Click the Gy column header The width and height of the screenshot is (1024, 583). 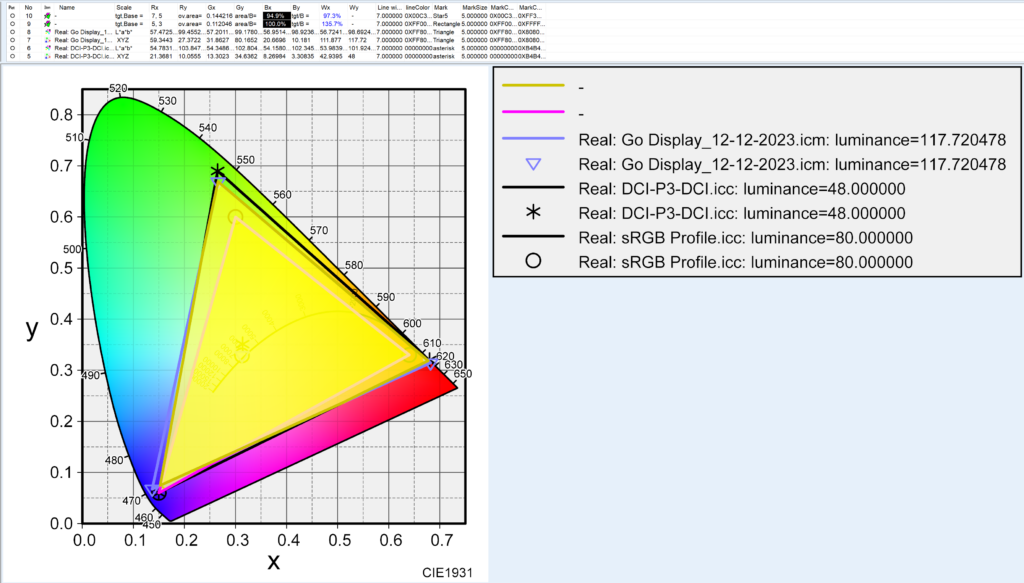point(240,7)
